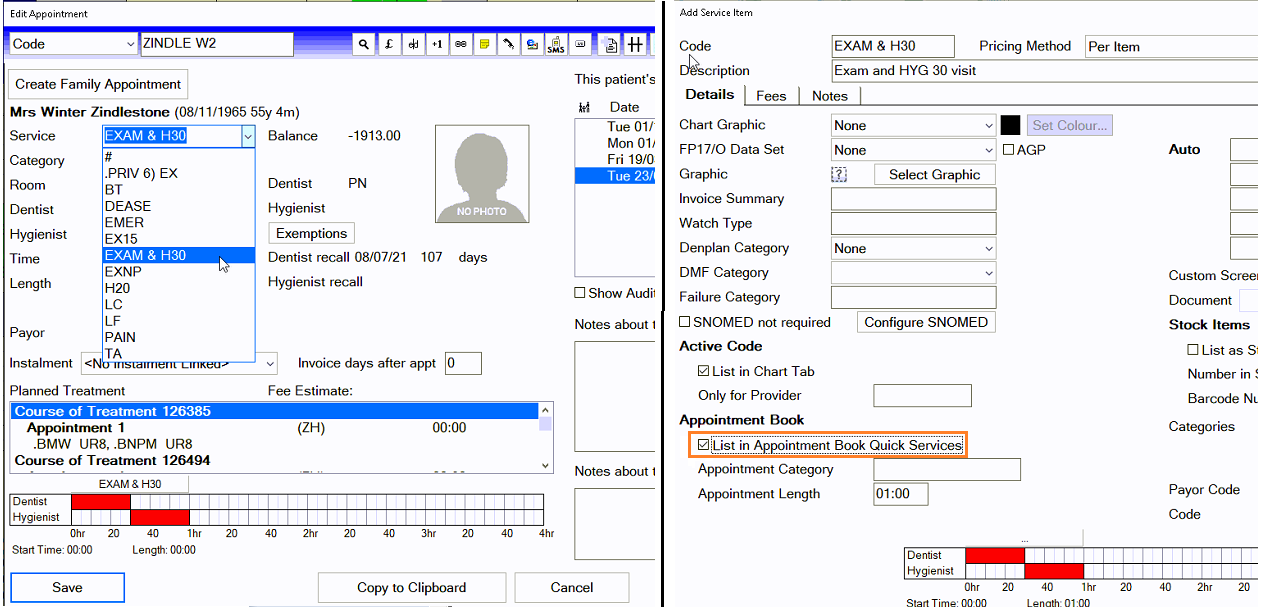The width and height of the screenshot is (1264, 607).
Task: Click the service Description field
Action: (x=1045, y=71)
